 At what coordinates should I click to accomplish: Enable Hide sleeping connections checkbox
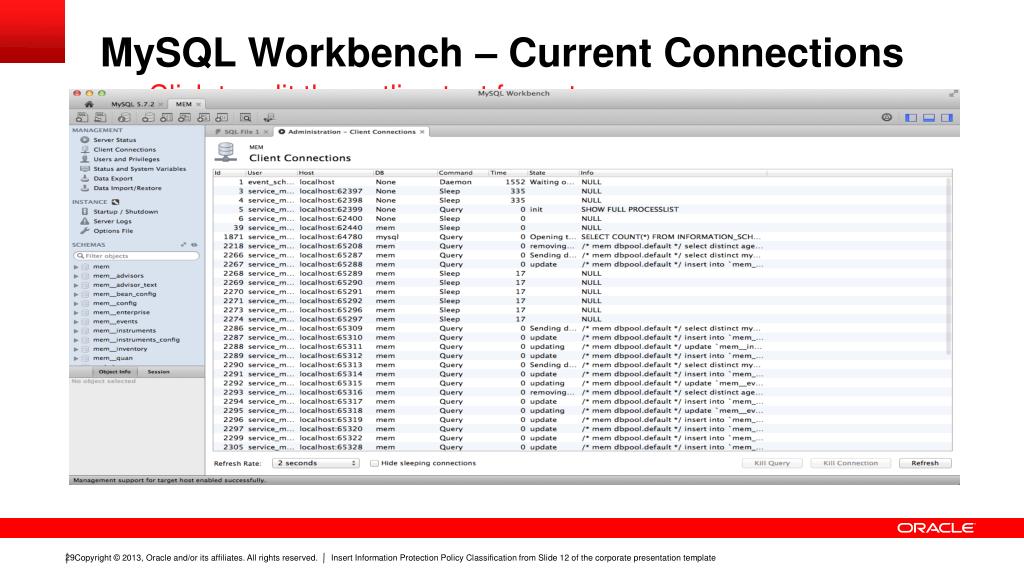pyautogui.click(x=374, y=463)
